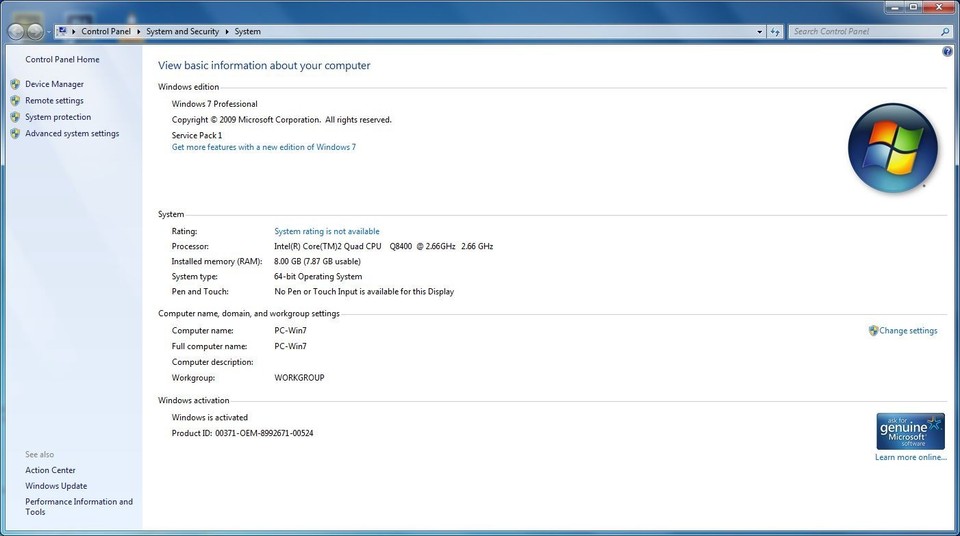Expand the arrow before Control Panel breadcrumb
Viewport: 960px width, 536px height.
click(x=73, y=31)
